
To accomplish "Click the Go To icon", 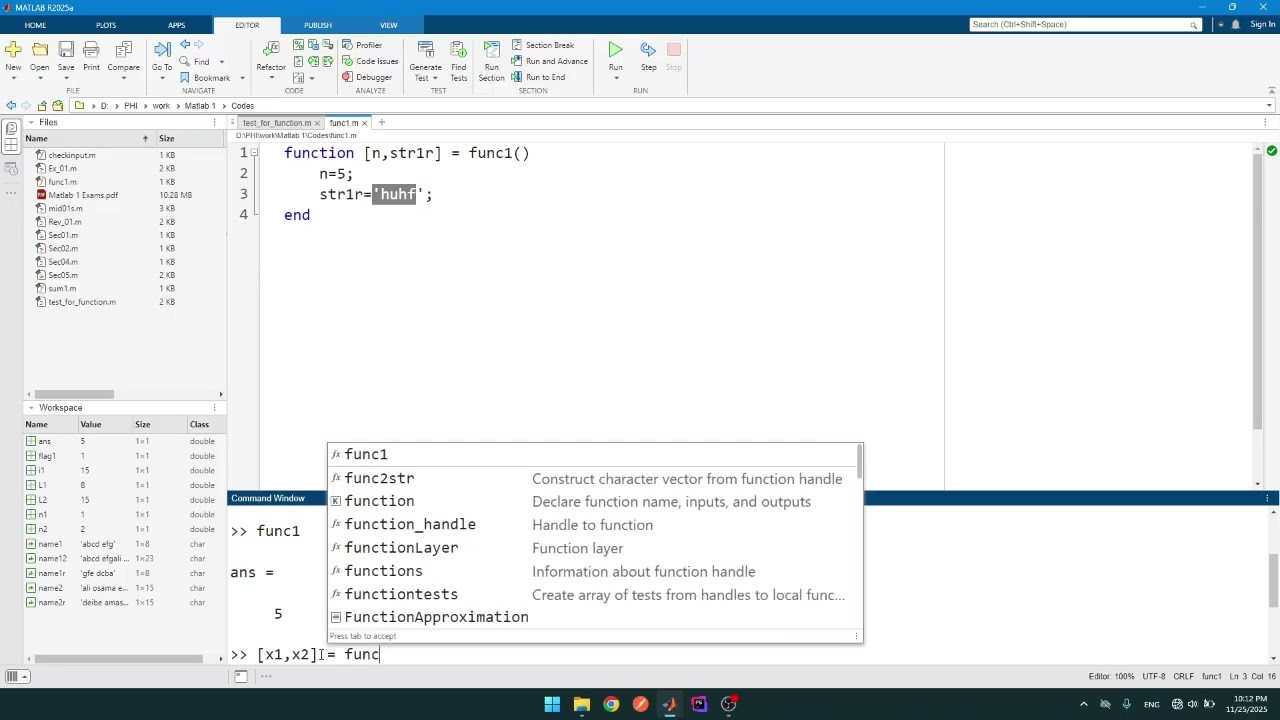I will [162, 49].
